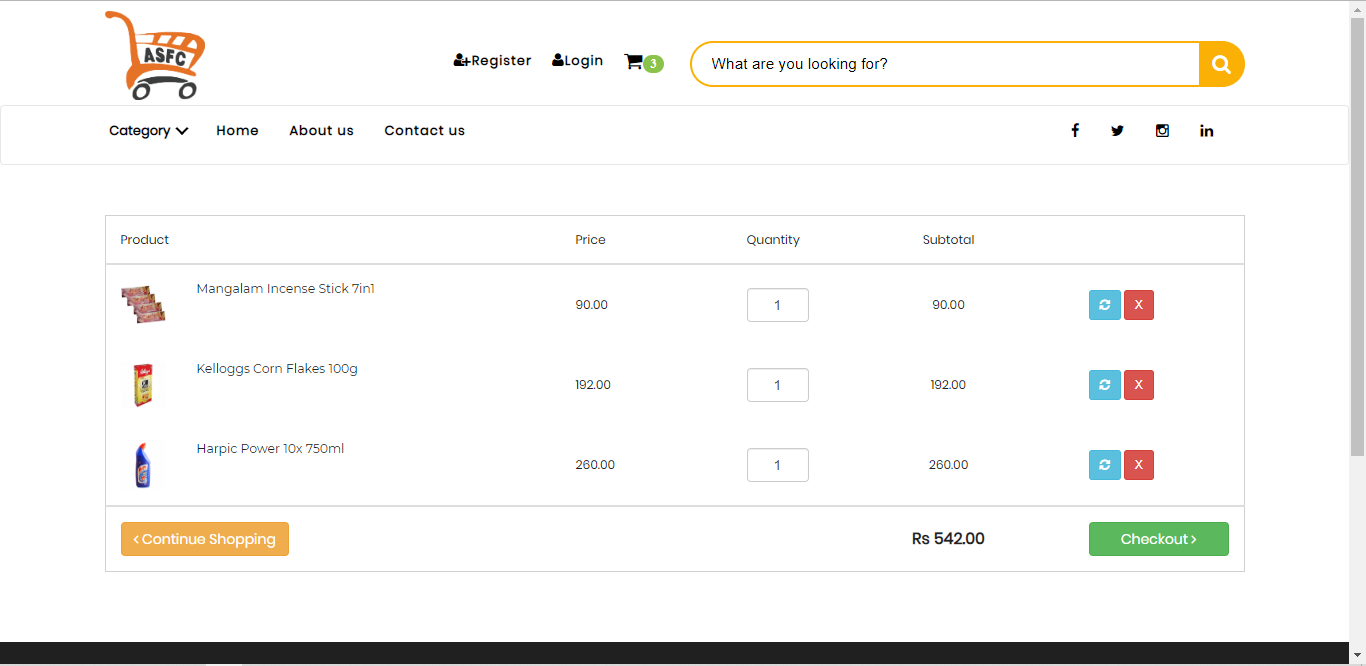Image resolution: width=1366 pixels, height=666 pixels.
Task: Update the Harpic Power row with refresh
Action: (1104, 465)
